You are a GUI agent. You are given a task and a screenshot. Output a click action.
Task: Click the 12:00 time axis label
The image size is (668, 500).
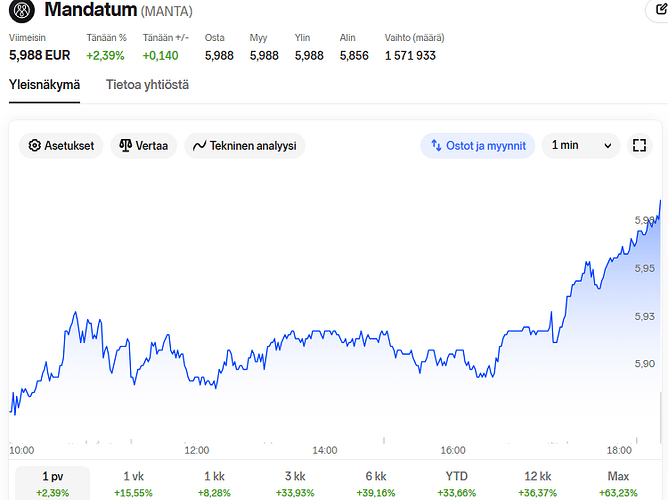tap(197, 450)
